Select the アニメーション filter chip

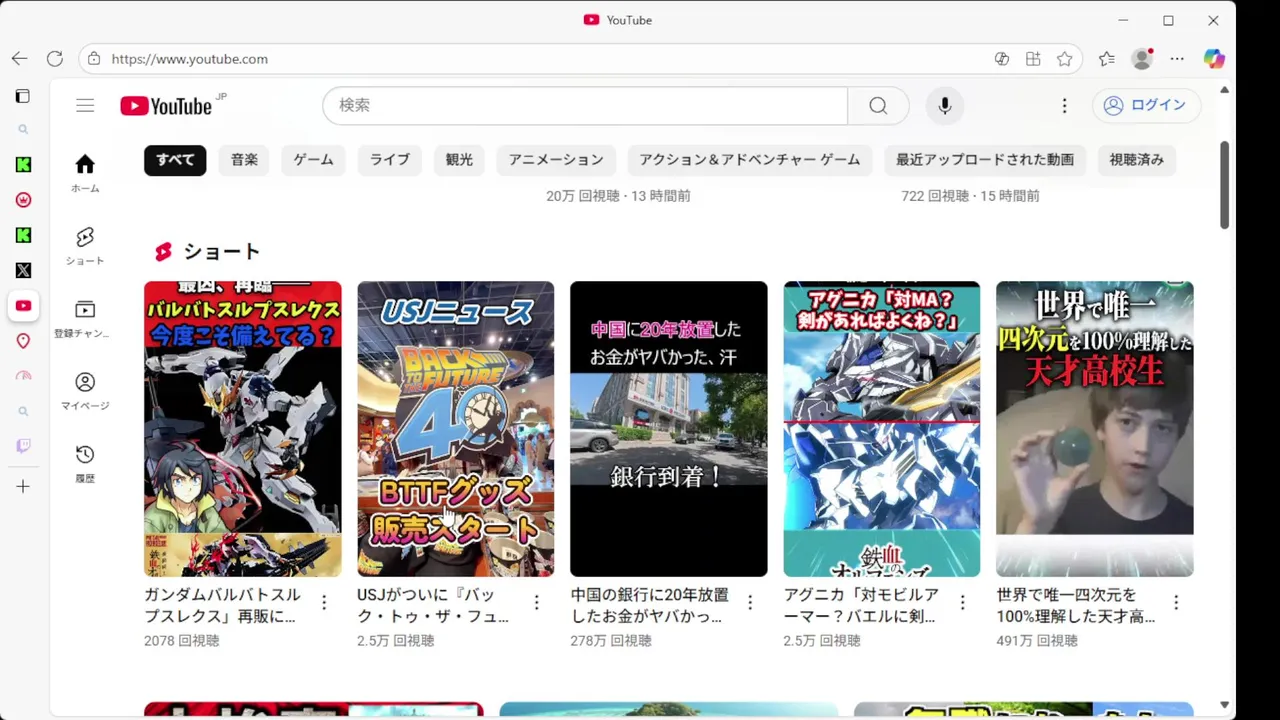pyautogui.click(x=556, y=160)
